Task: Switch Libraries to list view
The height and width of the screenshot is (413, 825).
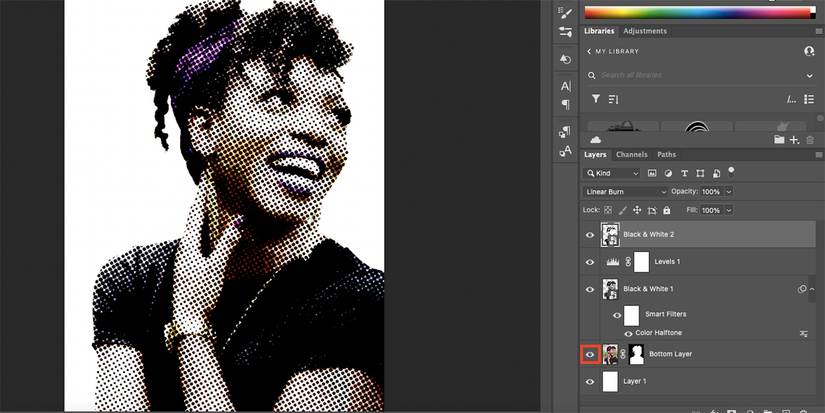Action: click(x=810, y=99)
